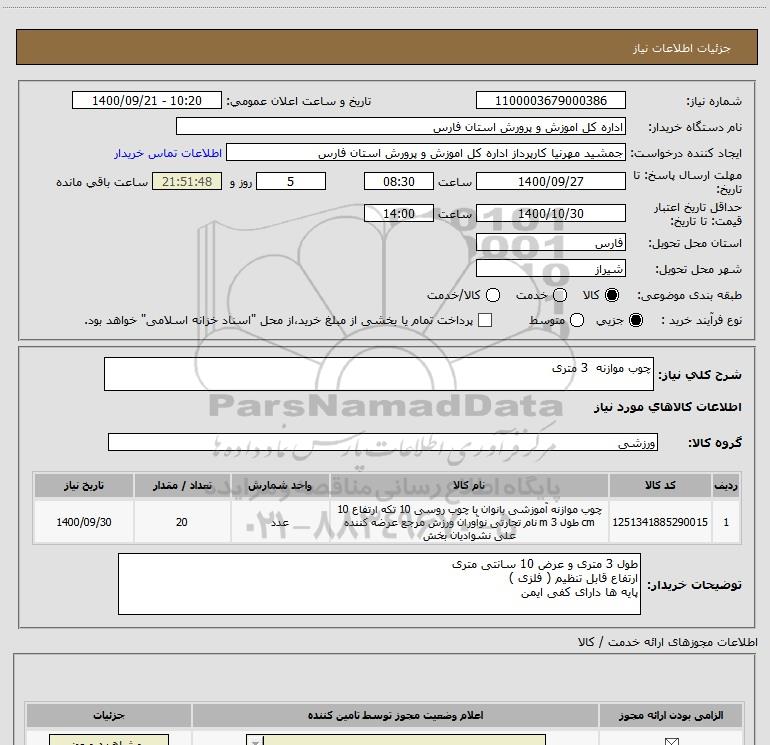Click the need number field 1100003679000386

pos(550,100)
